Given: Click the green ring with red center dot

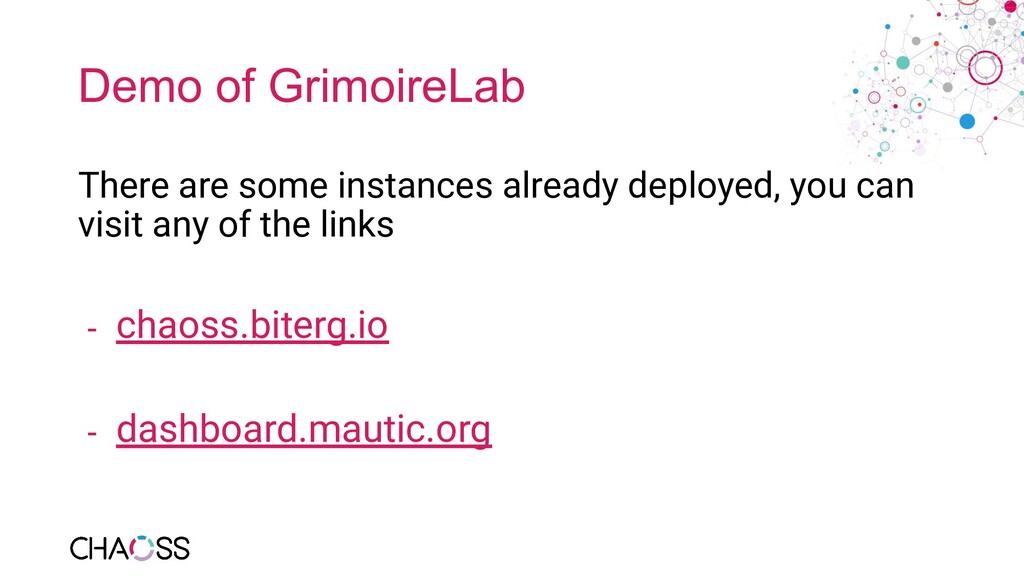Looking at the screenshot, I should pyautogui.click(x=918, y=104).
